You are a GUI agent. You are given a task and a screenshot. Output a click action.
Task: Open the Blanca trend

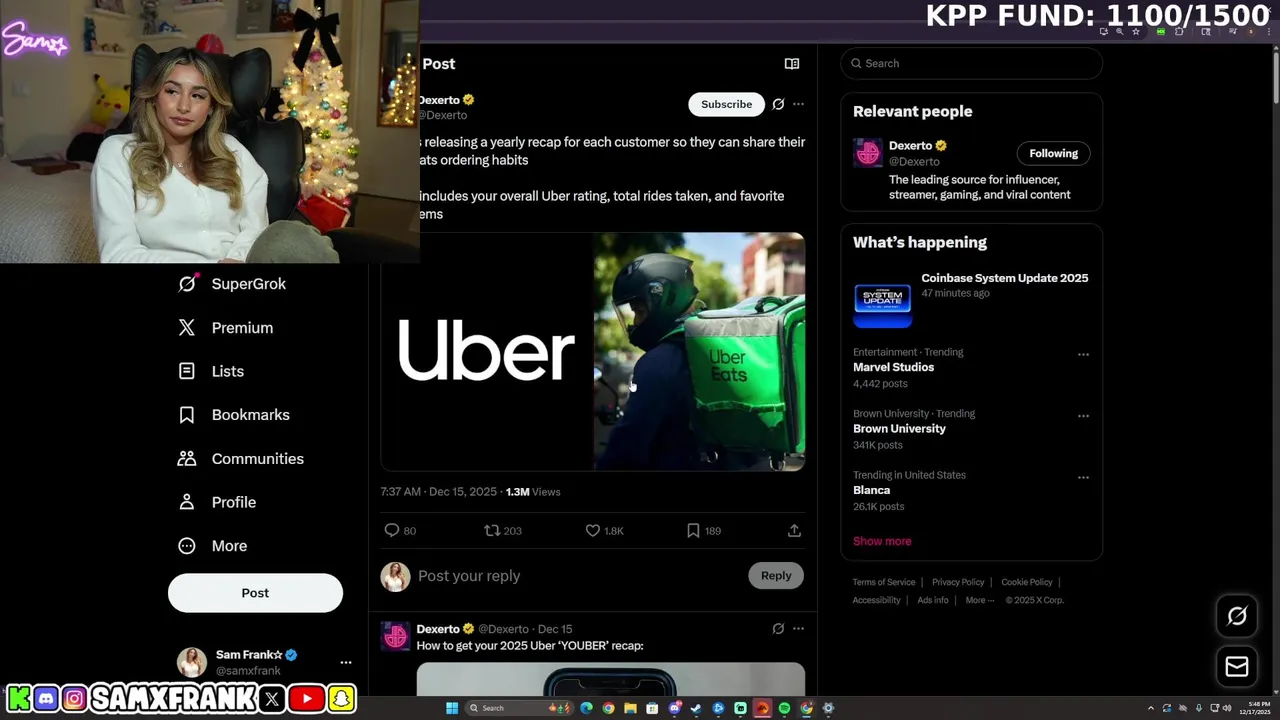[871, 490]
